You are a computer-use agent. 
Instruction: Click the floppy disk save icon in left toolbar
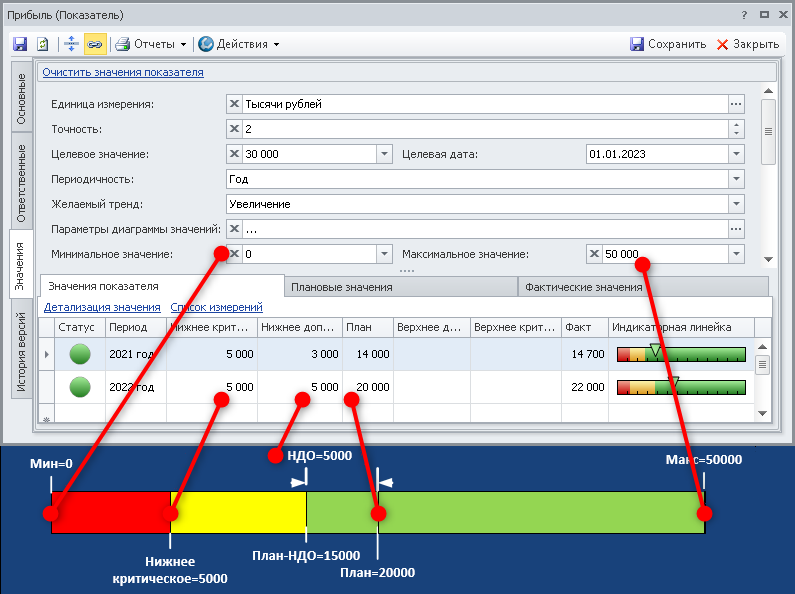19,44
